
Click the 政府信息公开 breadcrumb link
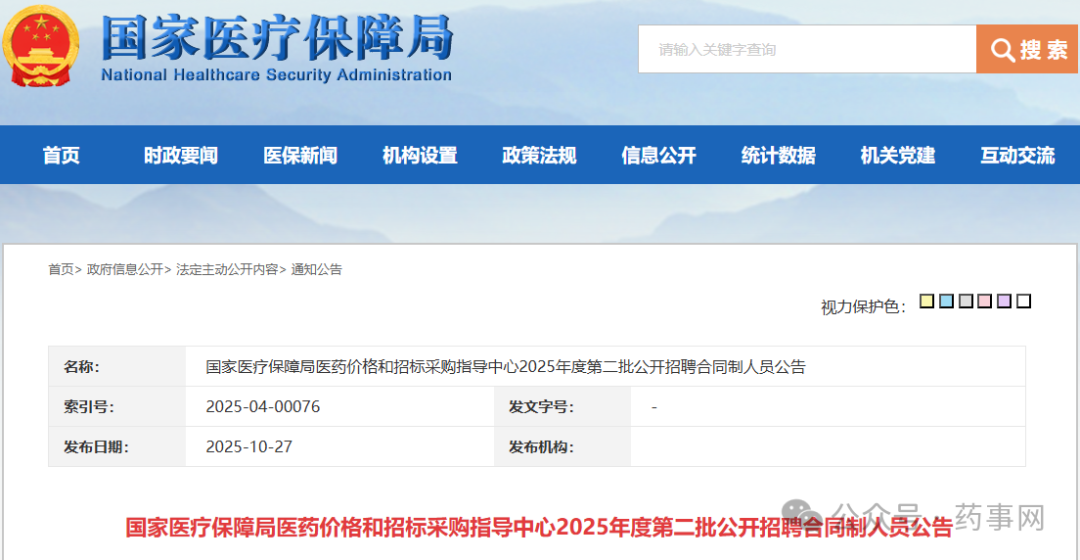[125, 269]
